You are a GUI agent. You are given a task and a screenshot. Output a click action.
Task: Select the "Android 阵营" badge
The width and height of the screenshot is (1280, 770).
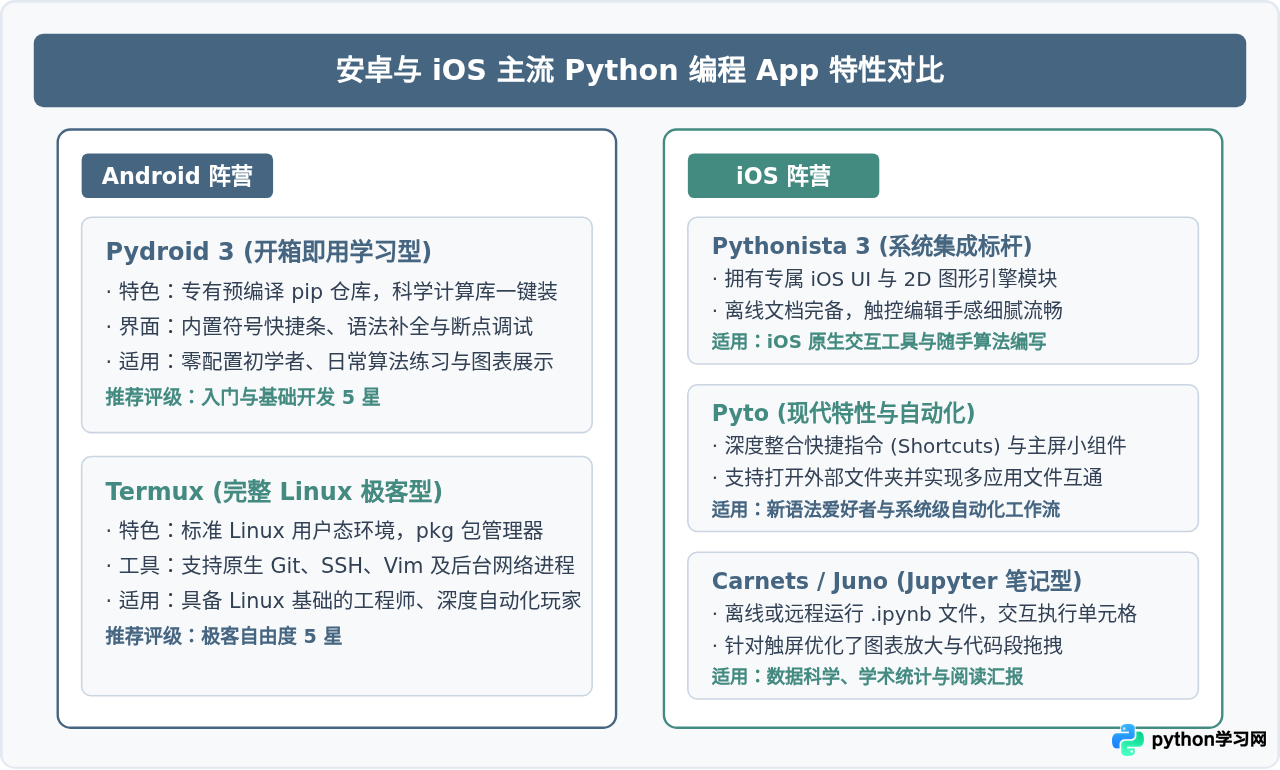coord(177,176)
